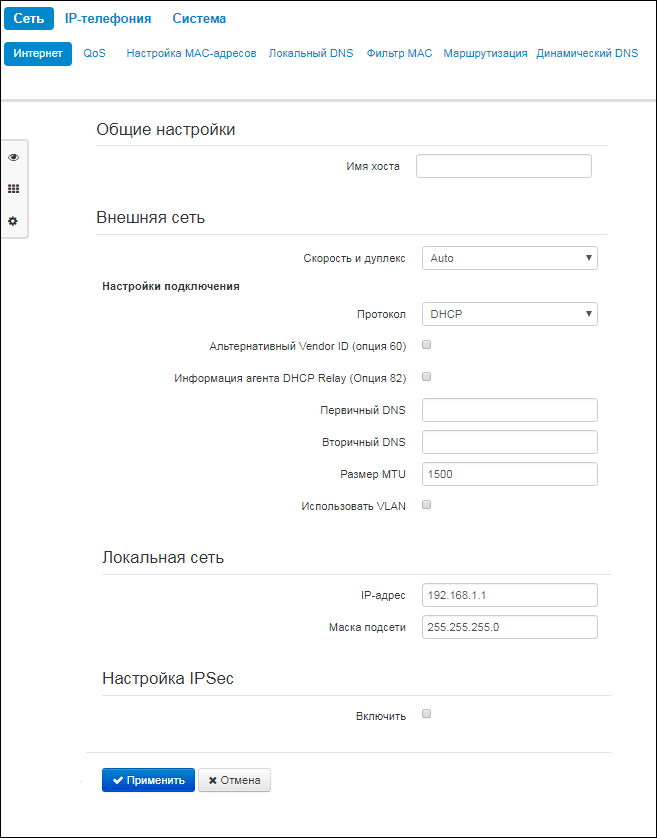
Task: Open the Локальный DNS subtab
Action: 311,54
